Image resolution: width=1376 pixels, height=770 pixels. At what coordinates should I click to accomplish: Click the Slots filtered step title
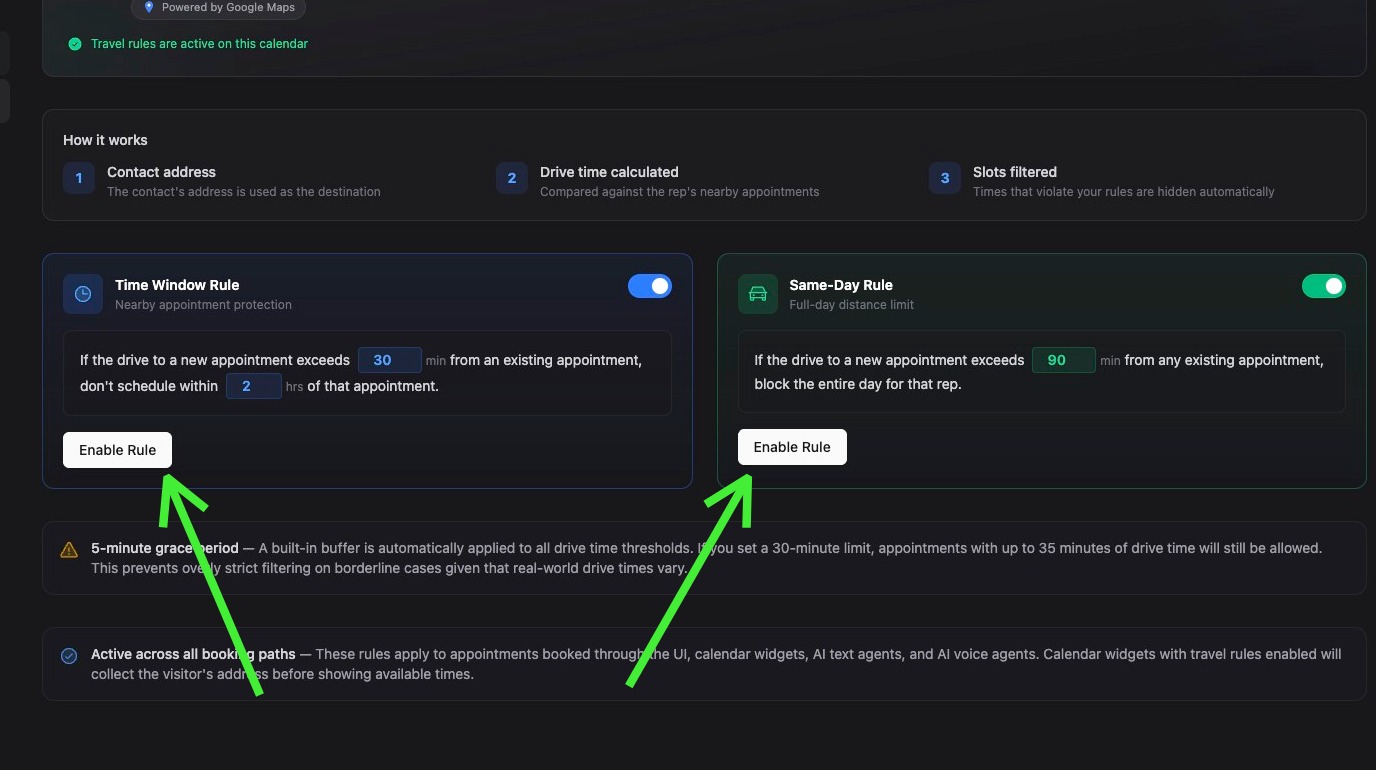tap(1015, 172)
